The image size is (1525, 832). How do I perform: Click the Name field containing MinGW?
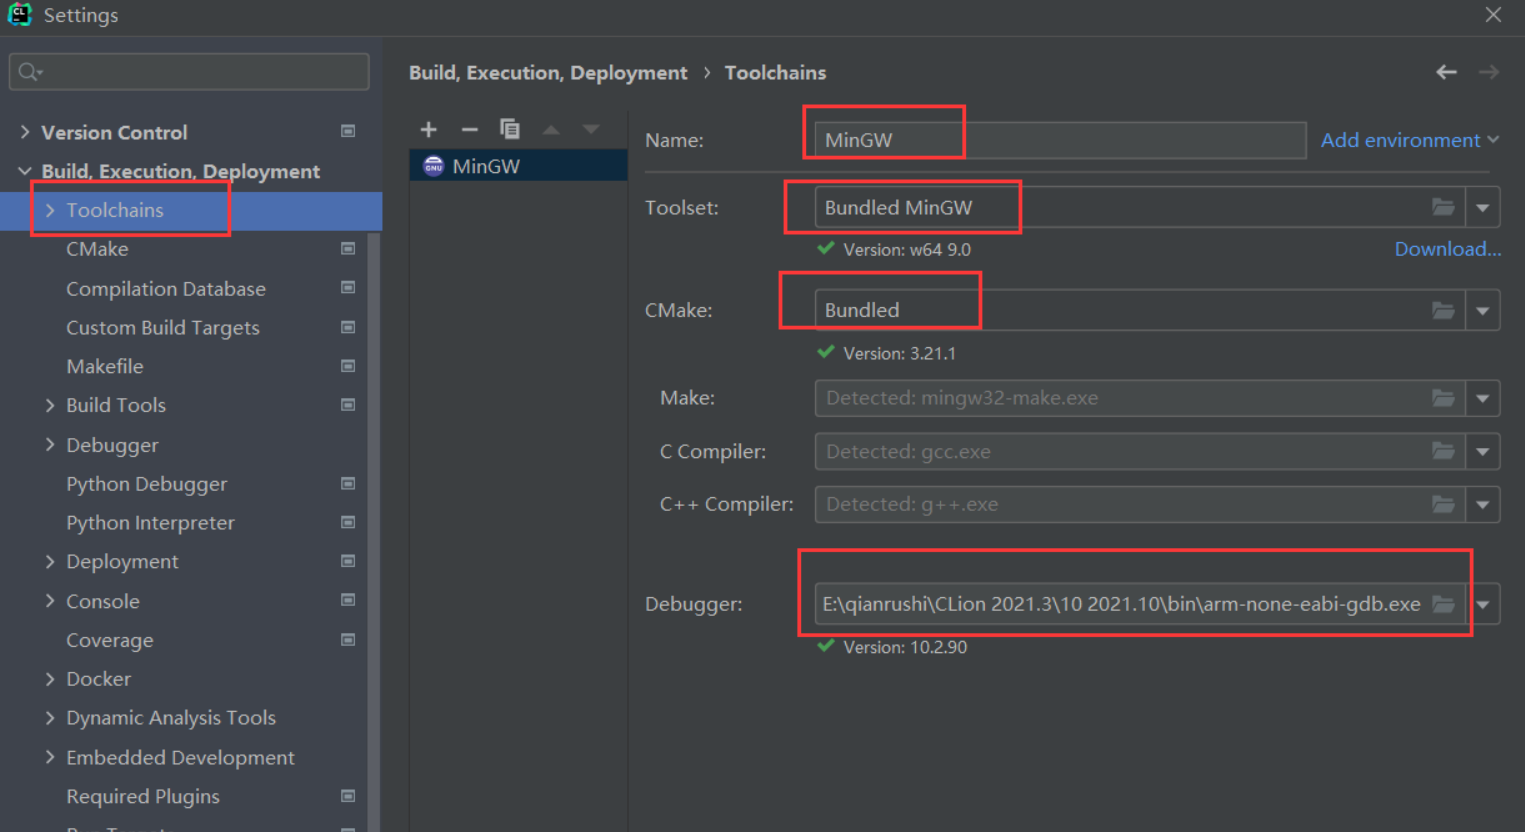coord(1060,140)
